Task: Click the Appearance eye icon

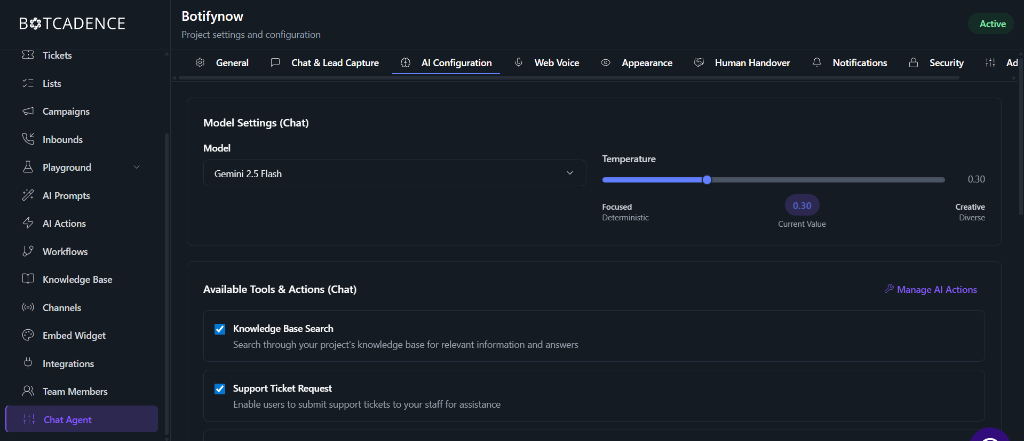Action: (x=605, y=63)
